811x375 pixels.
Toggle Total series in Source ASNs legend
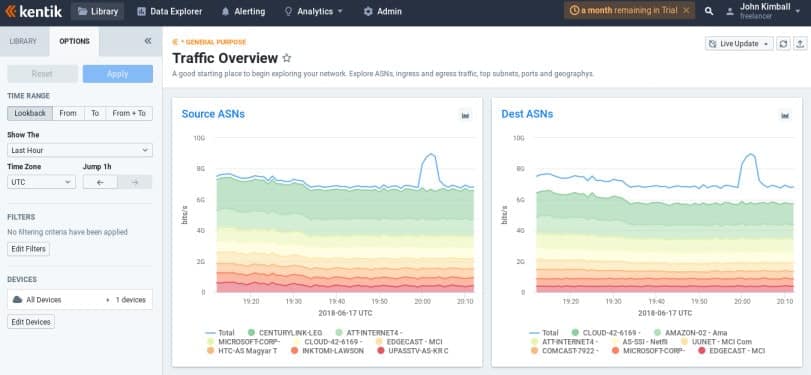point(220,333)
